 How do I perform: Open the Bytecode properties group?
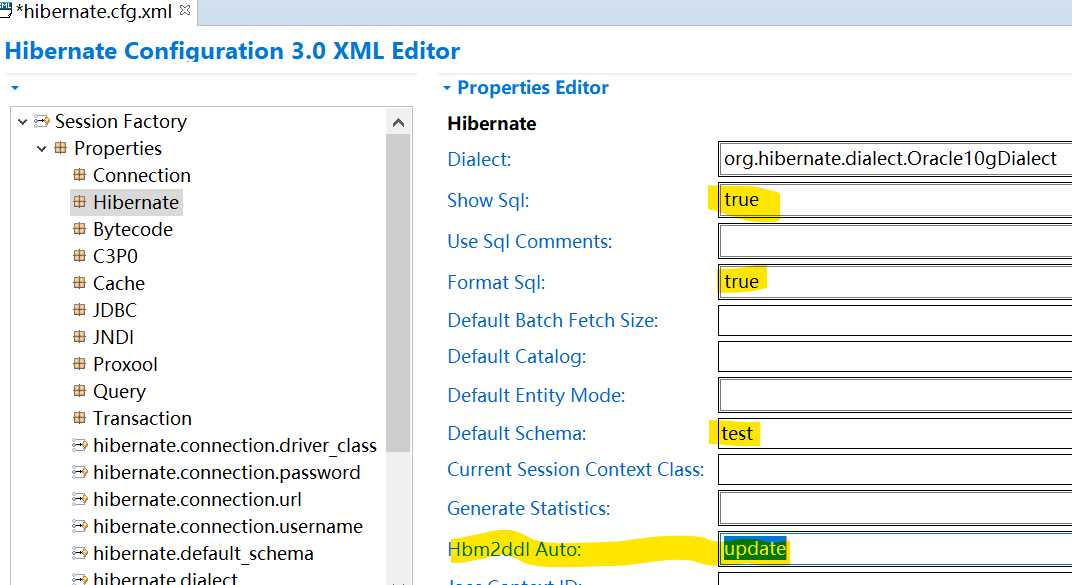[133, 230]
